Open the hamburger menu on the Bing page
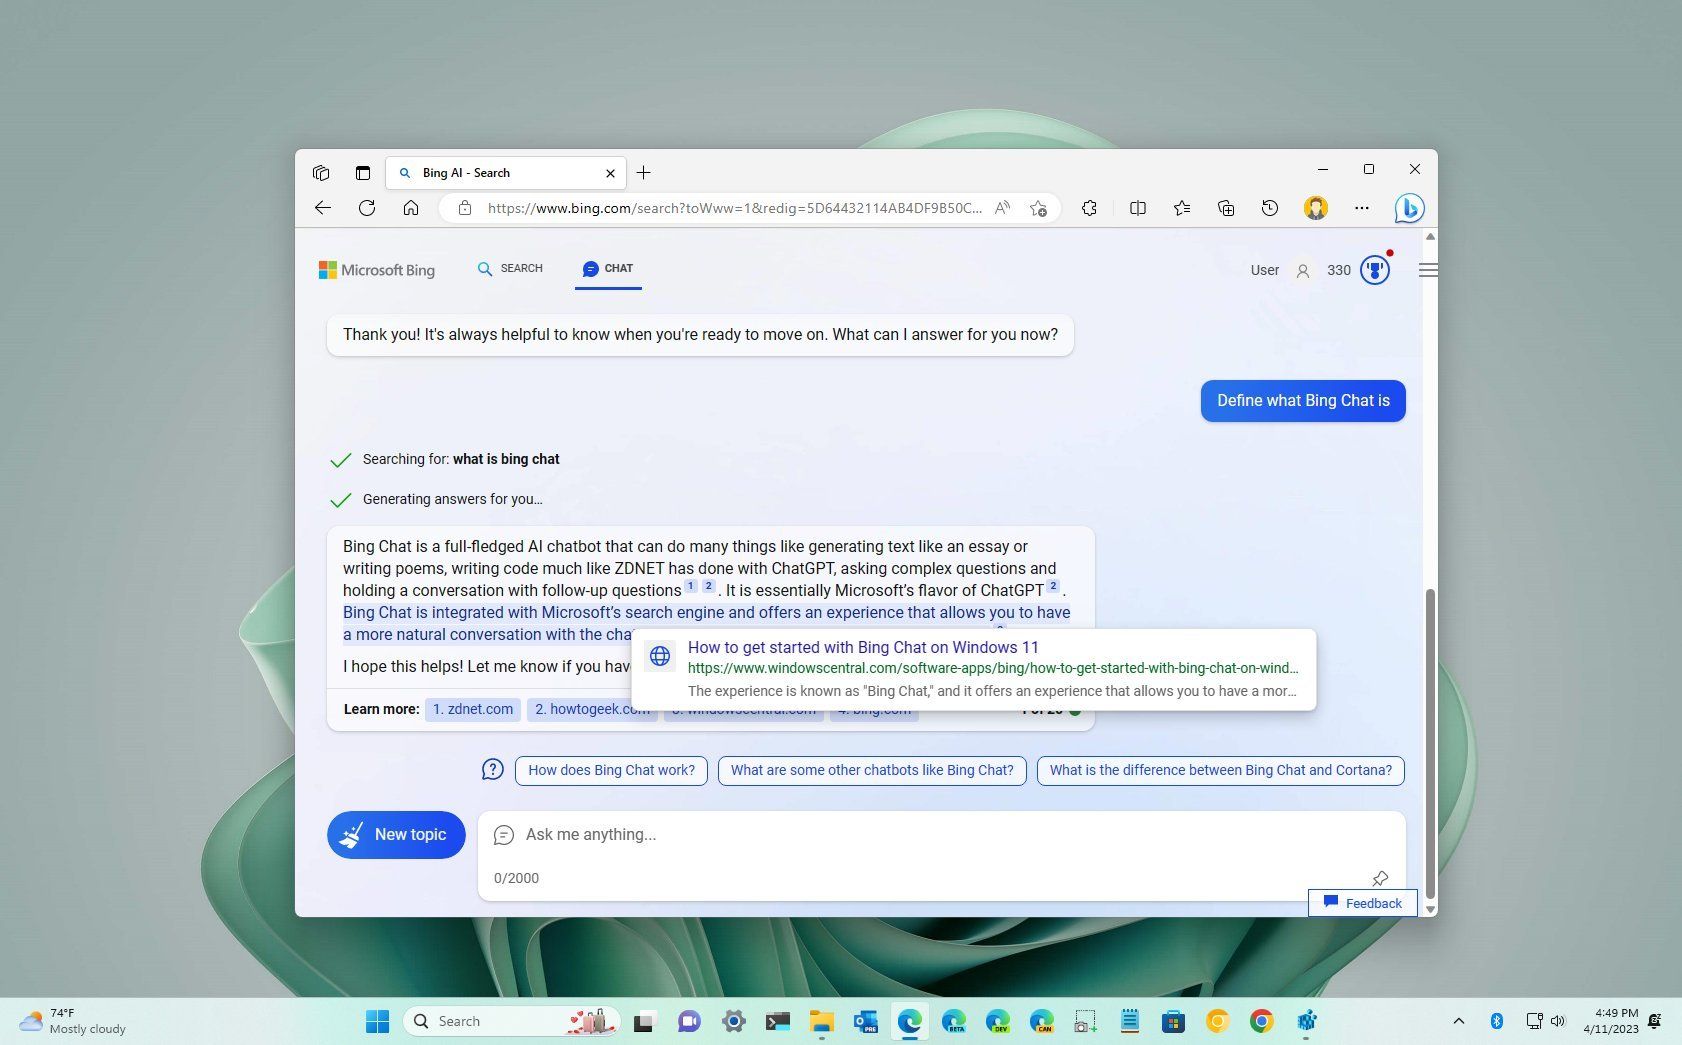This screenshot has height=1045, width=1682. [1428, 269]
